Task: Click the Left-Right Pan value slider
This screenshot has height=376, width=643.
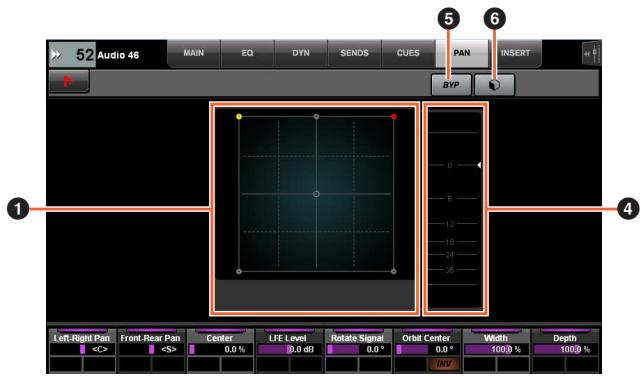Action: [x=82, y=349]
